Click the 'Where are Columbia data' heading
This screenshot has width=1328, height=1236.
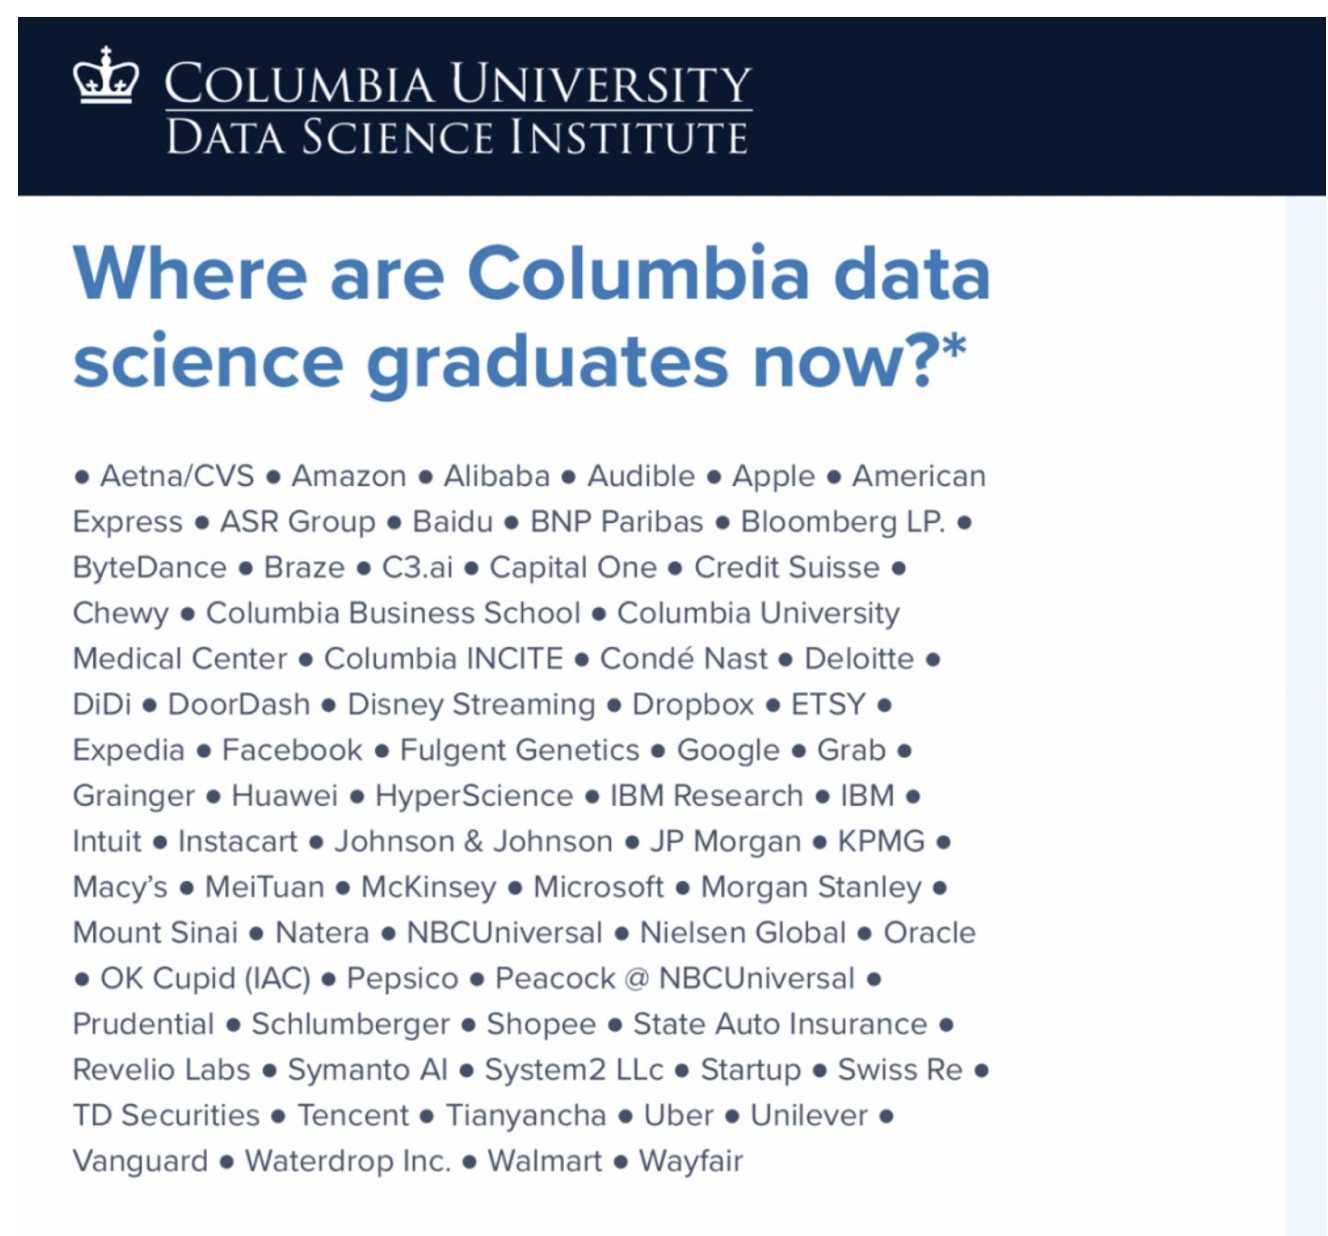(531, 274)
